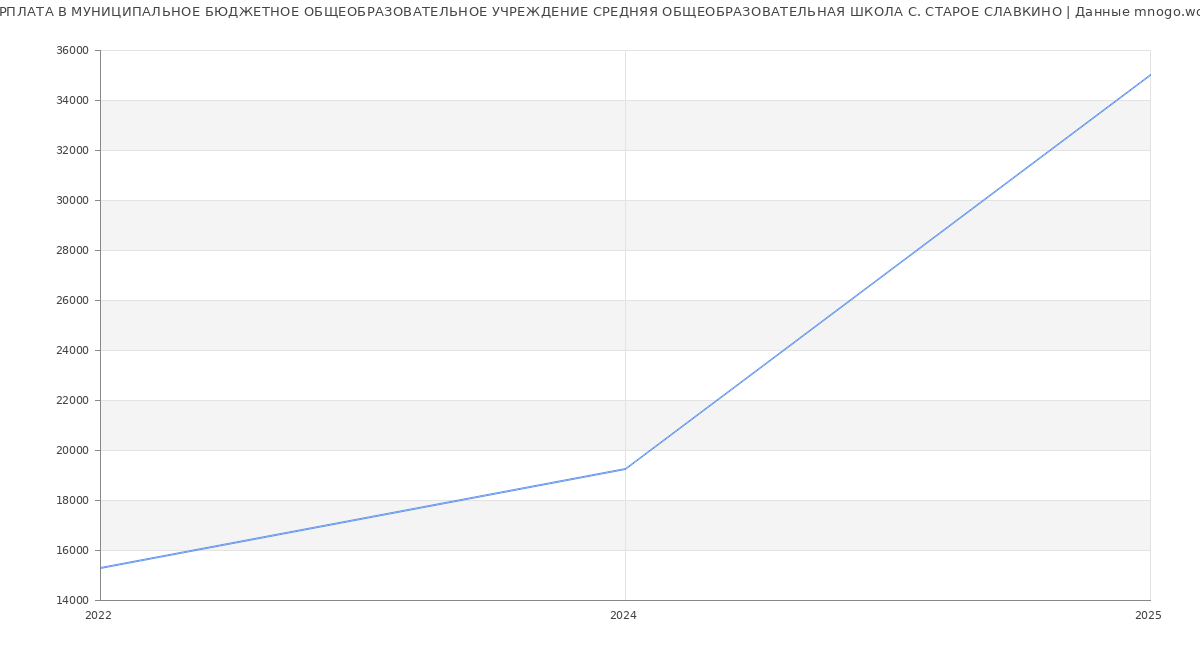Click the line's end point at 2025

[x=1150, y=75]
